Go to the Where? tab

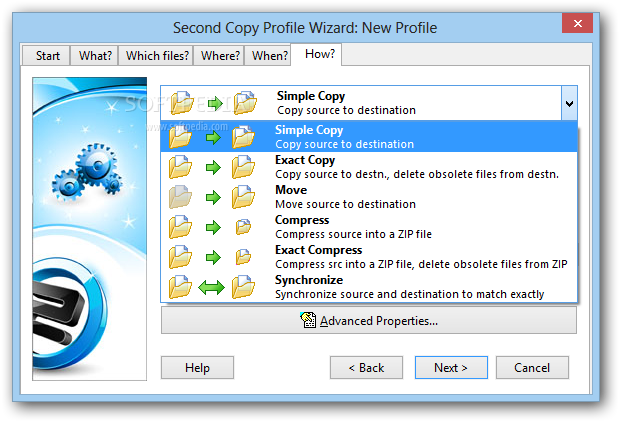point(219,55)
